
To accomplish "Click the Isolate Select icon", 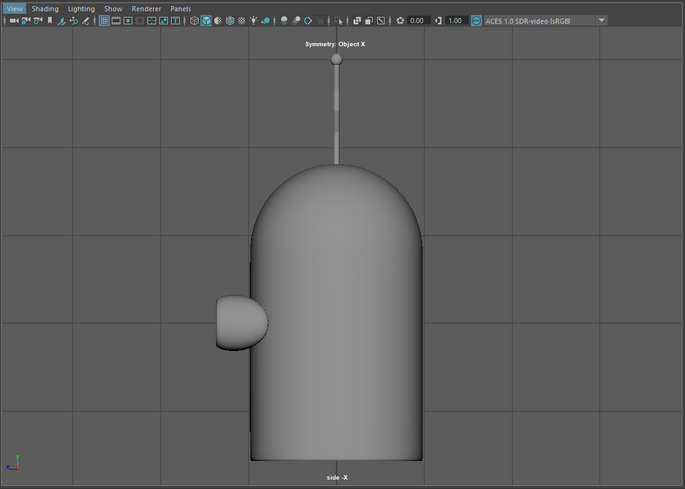I will [338, 21].
